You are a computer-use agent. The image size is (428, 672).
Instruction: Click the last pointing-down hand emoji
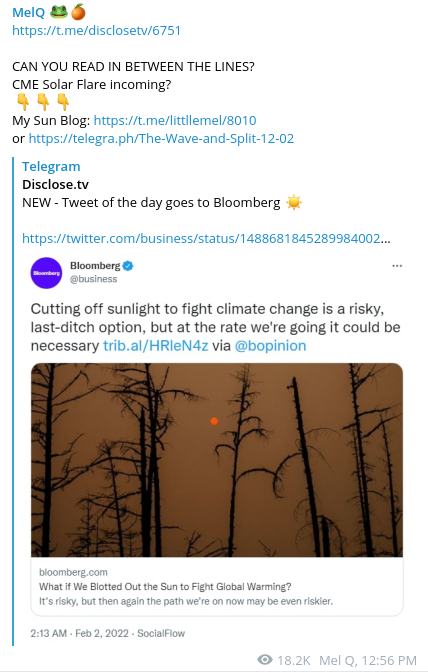pos(63,102)
